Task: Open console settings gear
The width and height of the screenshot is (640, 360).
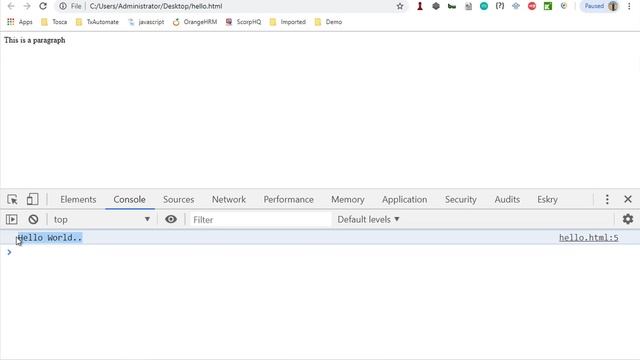Action: 628,219
